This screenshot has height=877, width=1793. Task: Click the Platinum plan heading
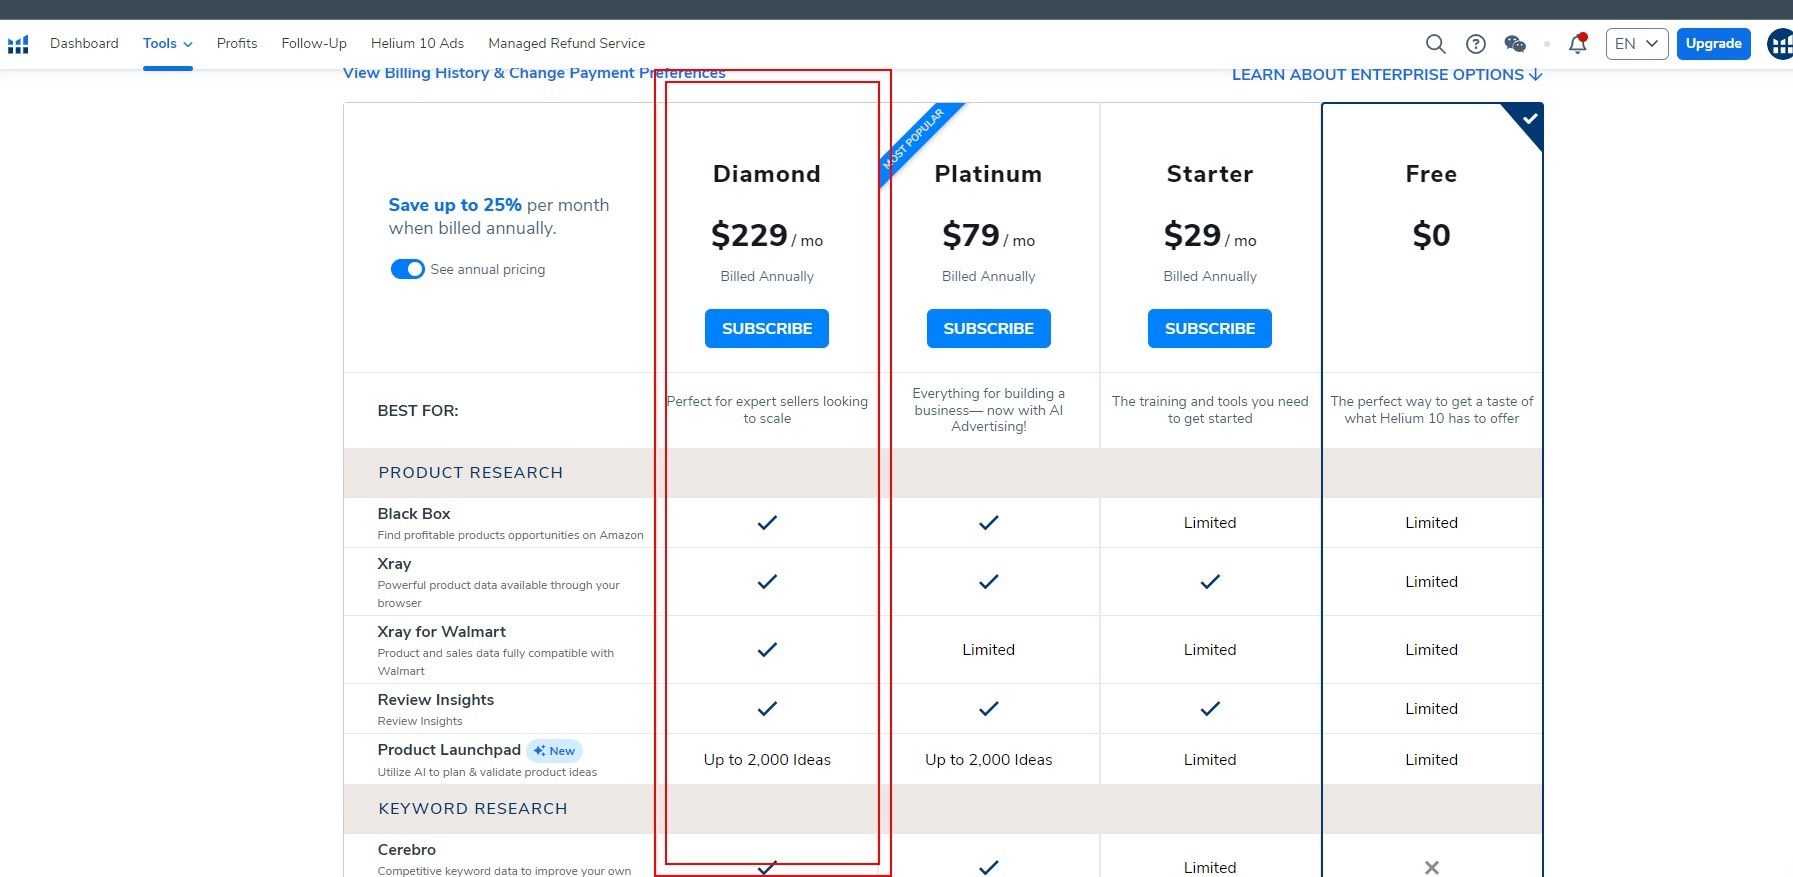(988, 174)
